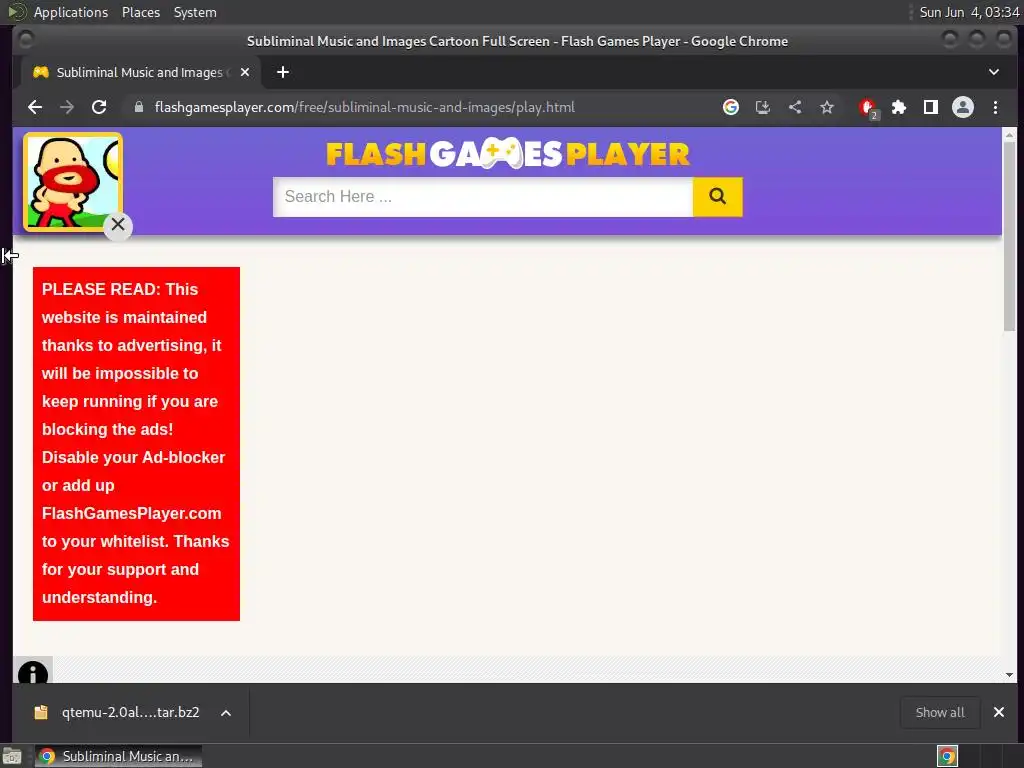The width and height of the screenshot is (1024, 768).
Task: Share this page via share icon
Action: [x=795, y=107]
